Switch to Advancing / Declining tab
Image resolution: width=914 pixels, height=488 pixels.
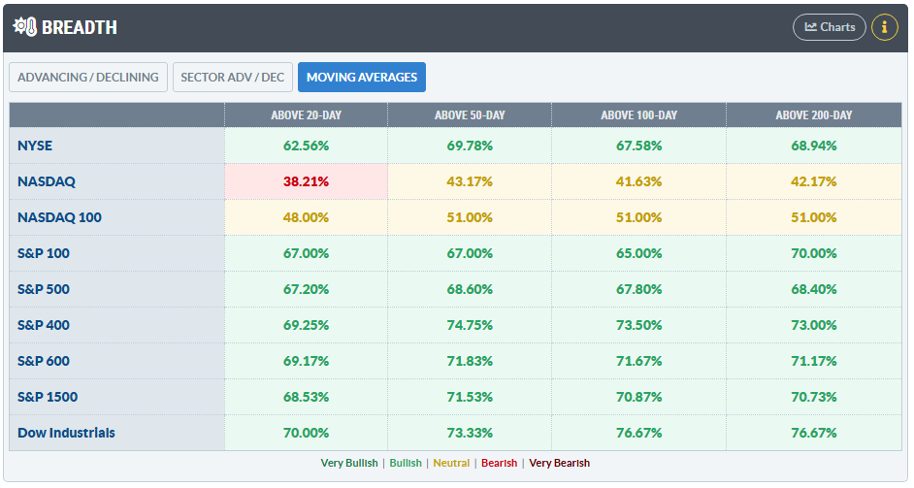(x=88, y=77)
